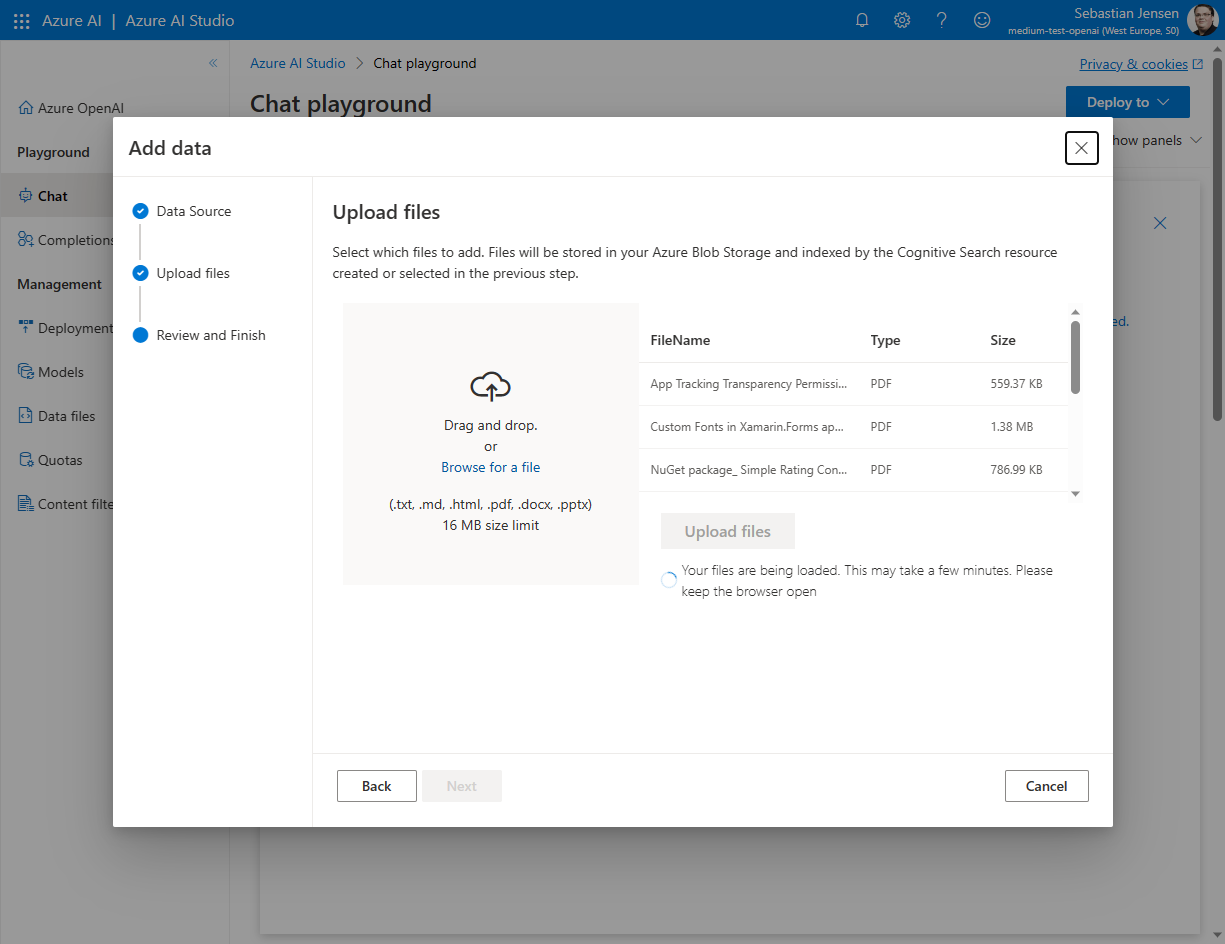
Task: Open the notifications bell
Action: tap(862, 20)
